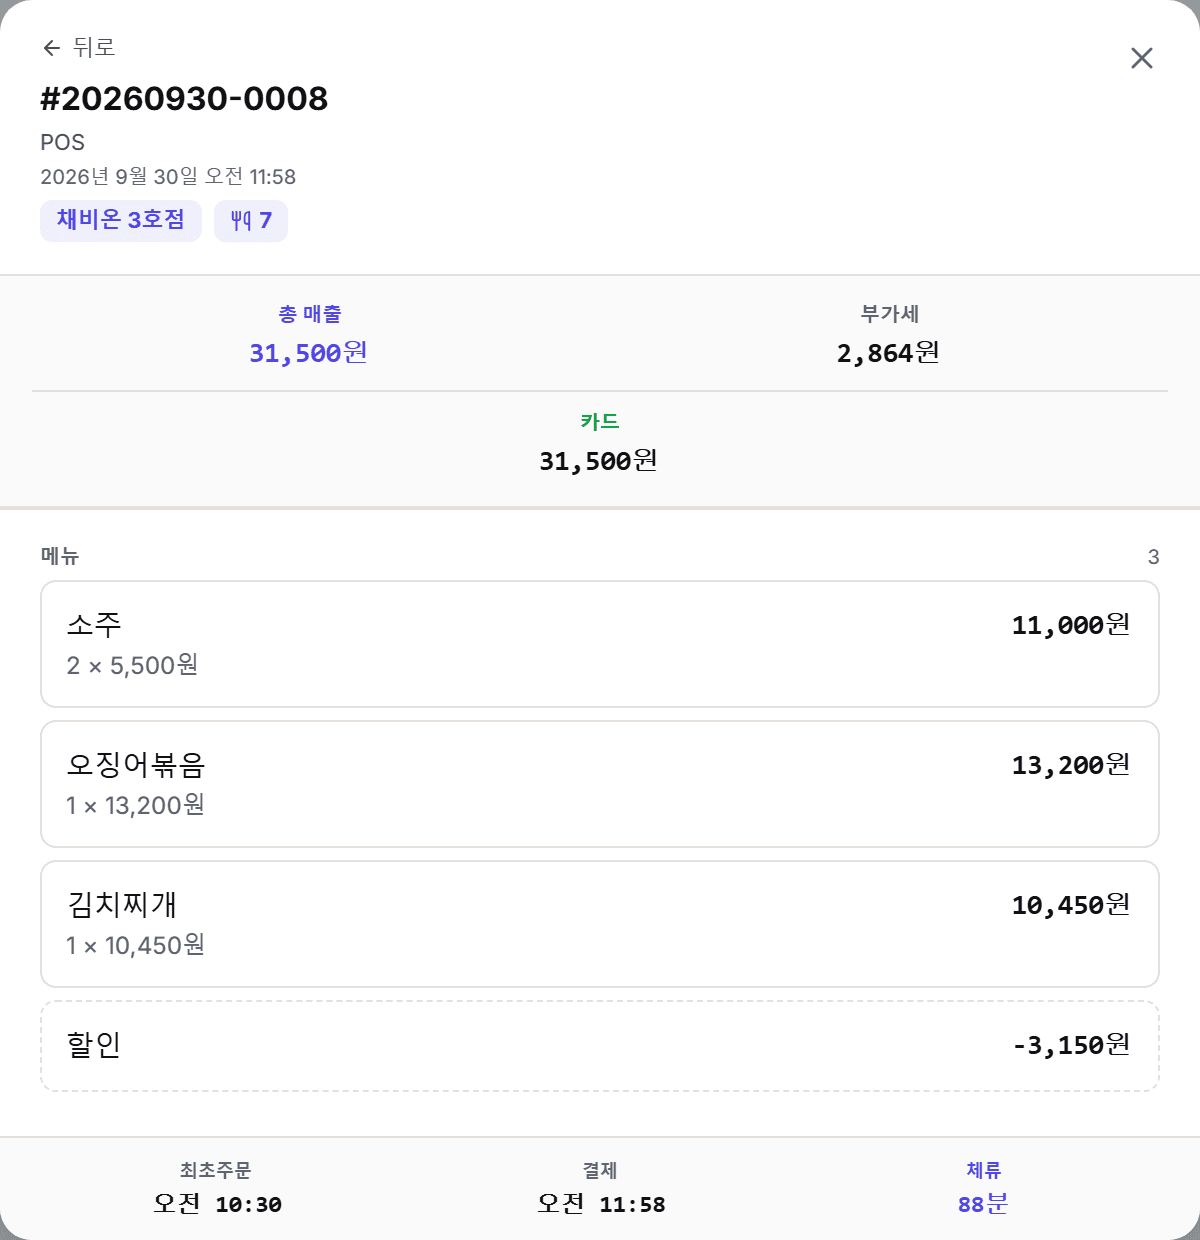
Task: Click the 체류 stay duration label
Action: tap(984, 1170)
